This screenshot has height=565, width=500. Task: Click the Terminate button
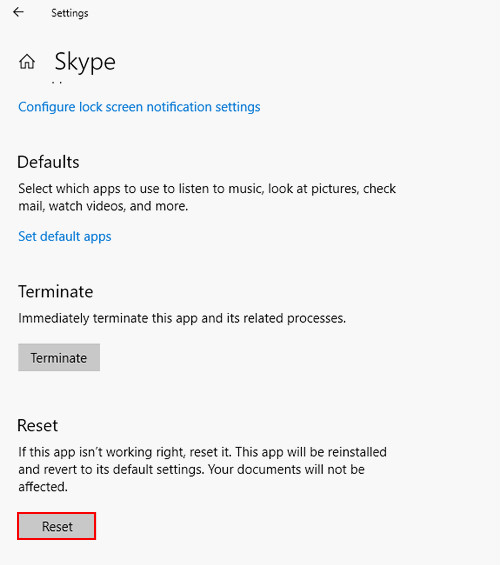[59, 357]
